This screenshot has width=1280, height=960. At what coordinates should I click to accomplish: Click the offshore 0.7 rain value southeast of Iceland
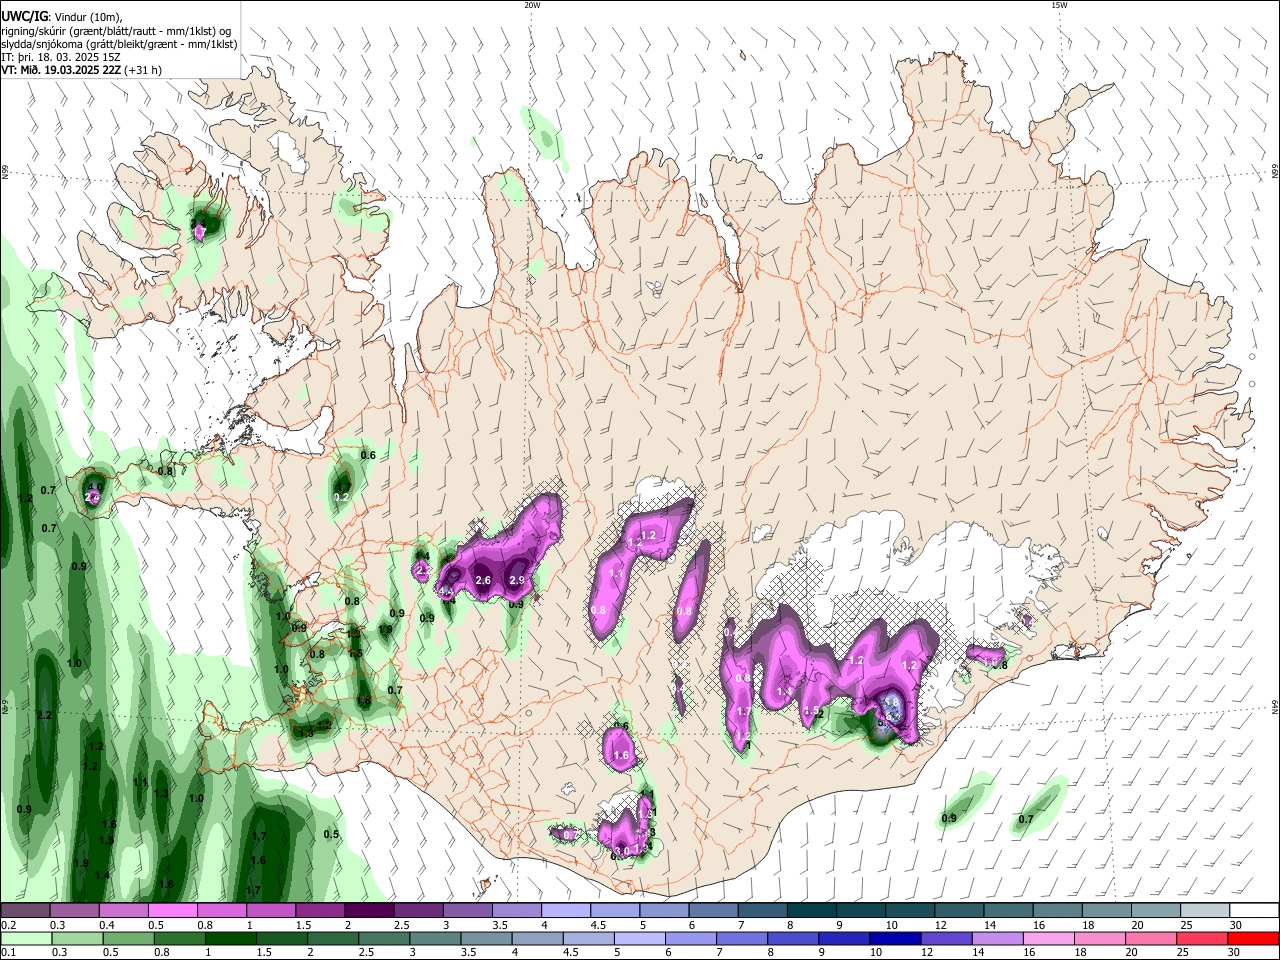pos(1026,820)
